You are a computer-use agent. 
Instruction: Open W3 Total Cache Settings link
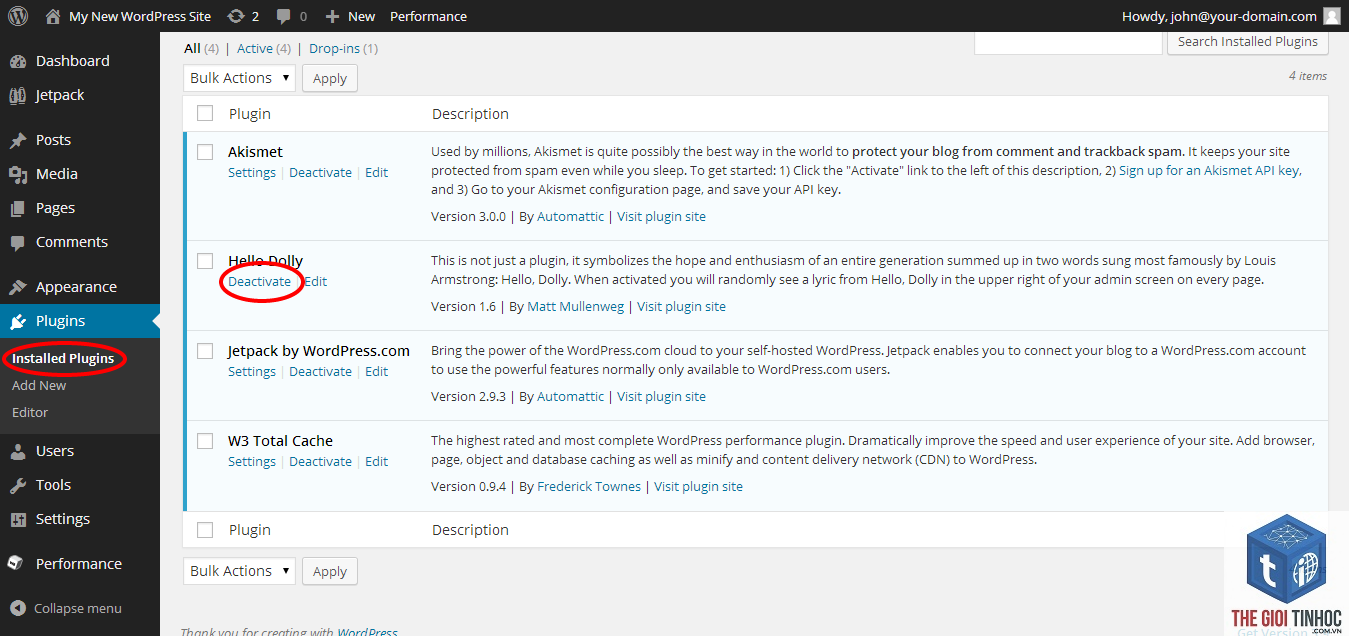252,461
